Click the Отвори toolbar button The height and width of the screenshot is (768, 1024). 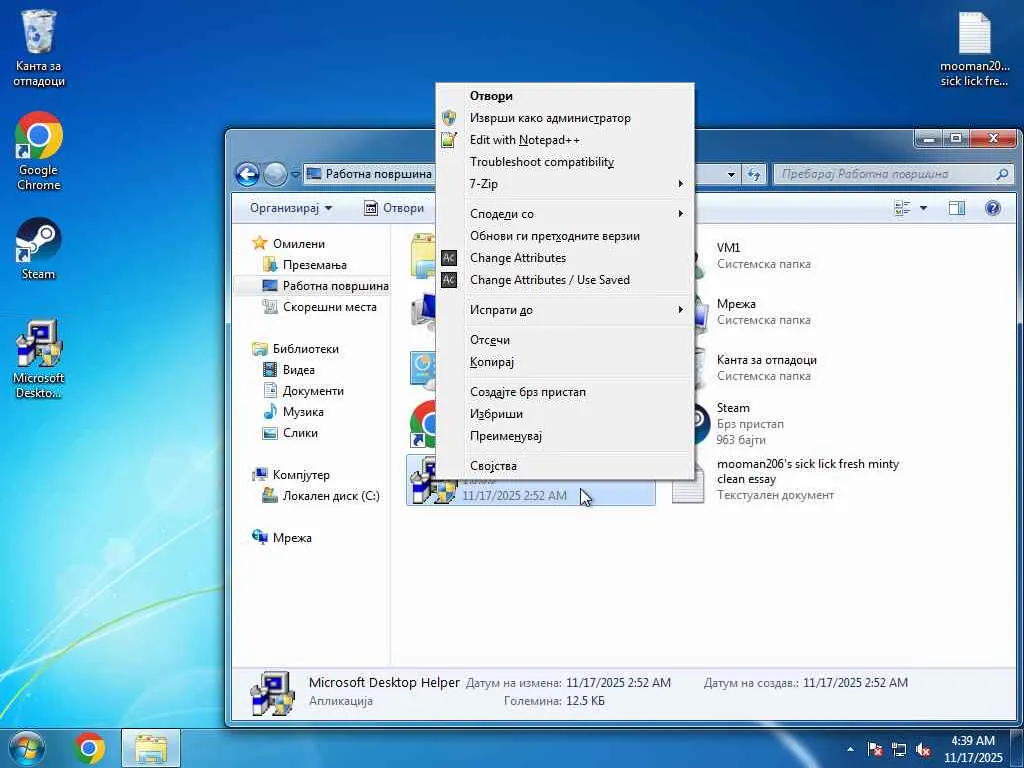click(x=394, y=208)
